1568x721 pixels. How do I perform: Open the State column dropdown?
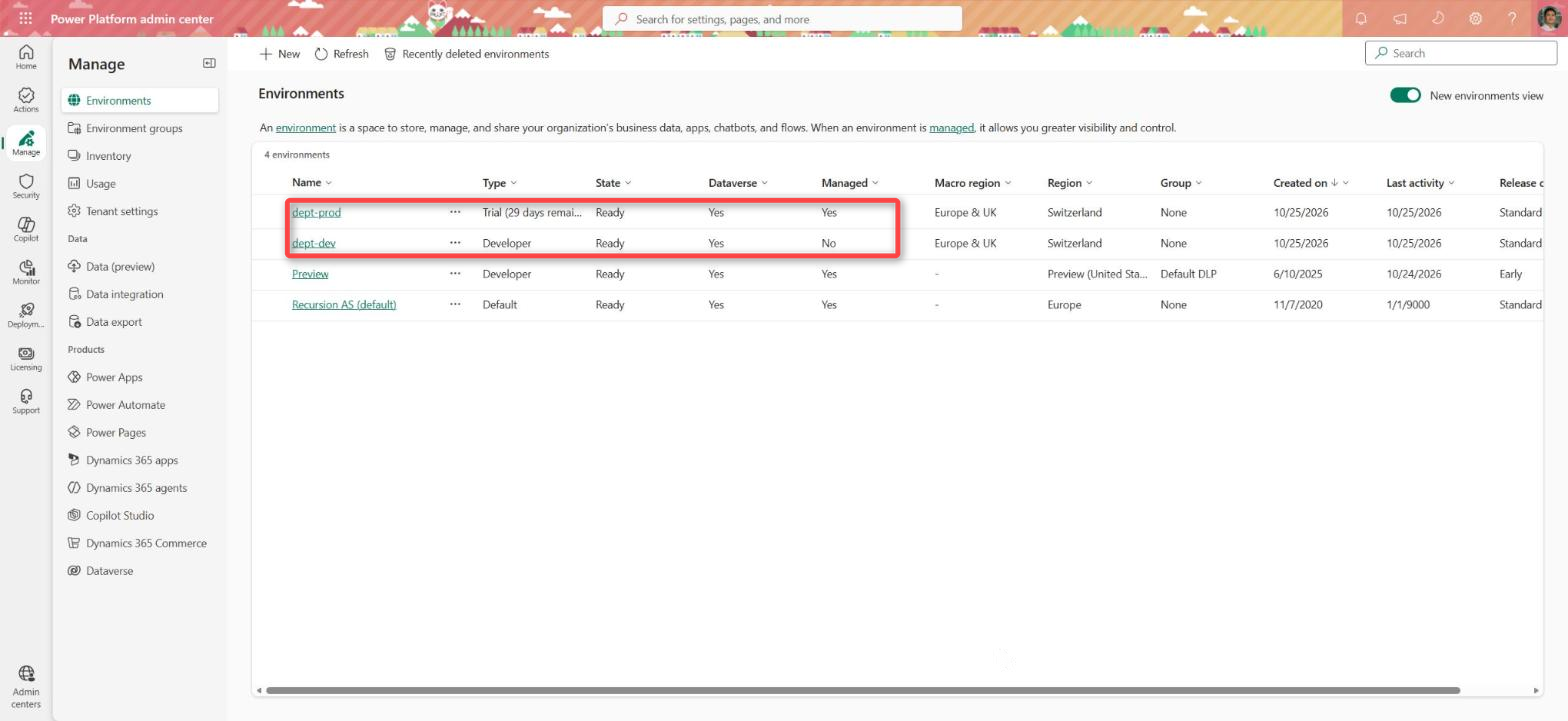tap(613, 183)
